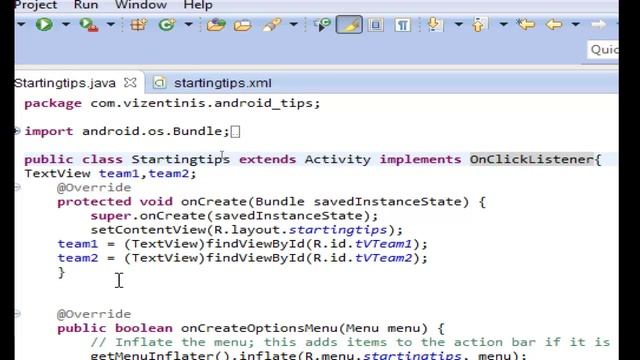Toggle the Java editor breadcrumb

322,25
